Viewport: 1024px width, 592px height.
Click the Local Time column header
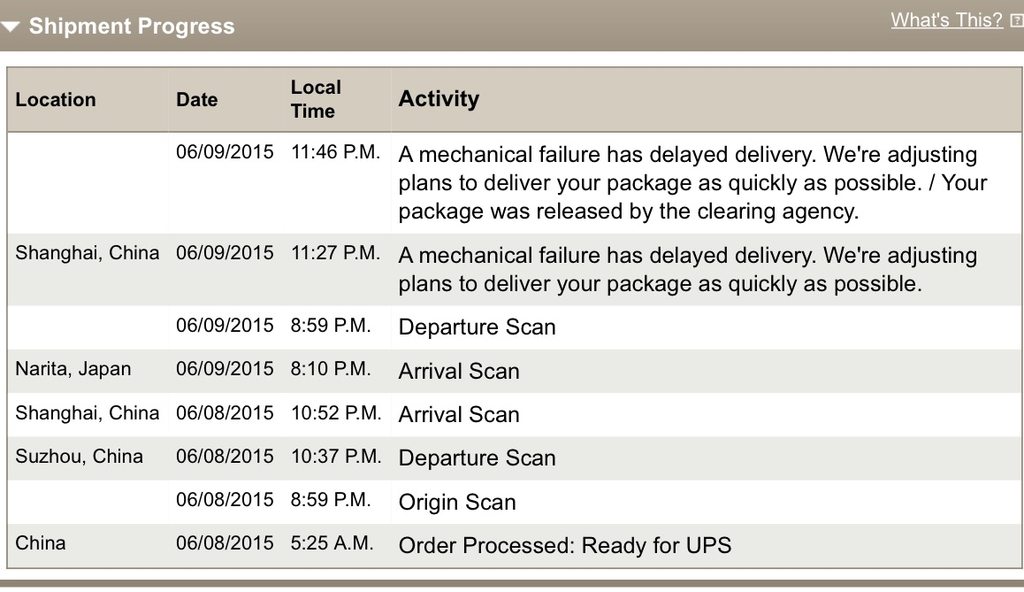316,99
